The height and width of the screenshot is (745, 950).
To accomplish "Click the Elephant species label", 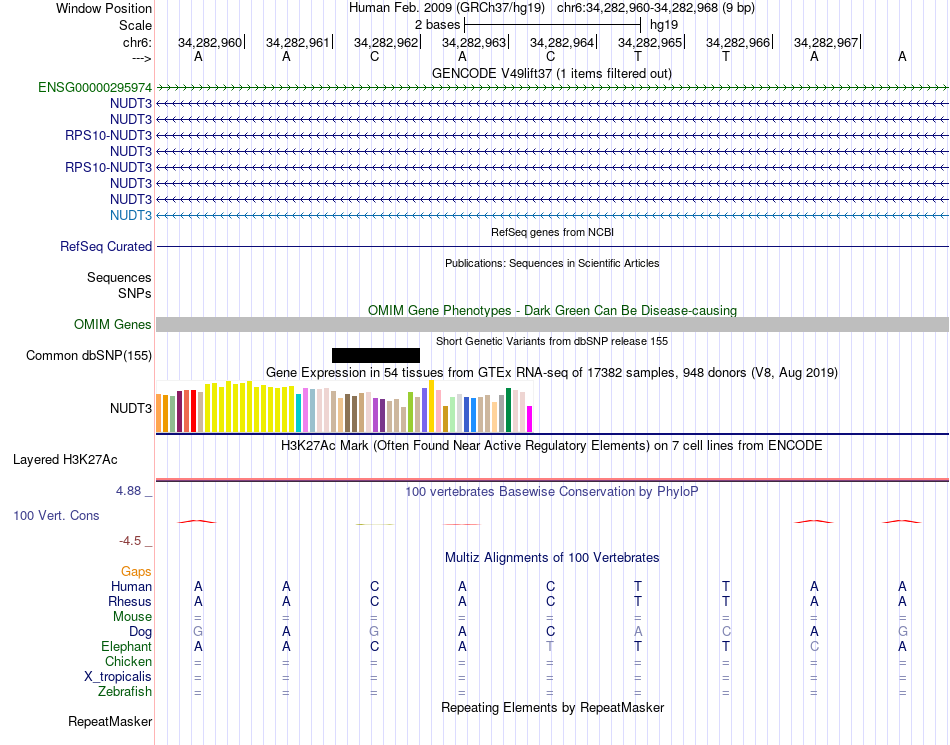I will pos(127,647).
